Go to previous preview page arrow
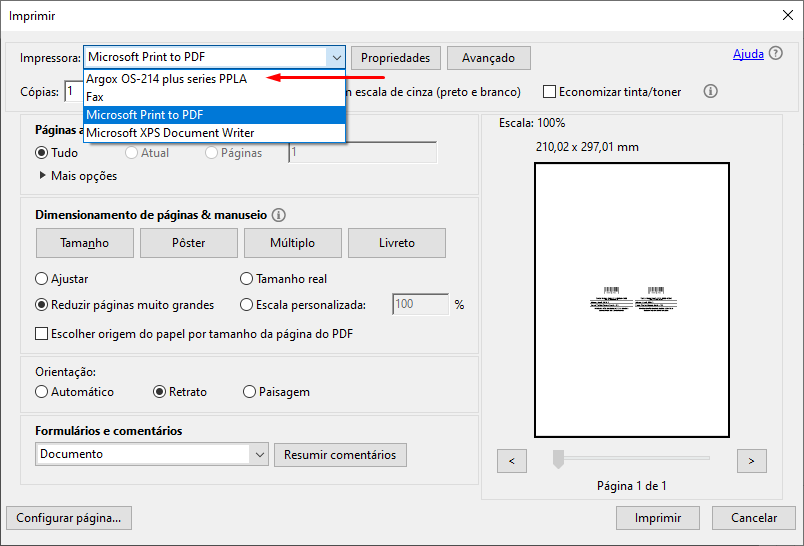Image resolution: width=804 pixels, height=546 pixels. 512,461
